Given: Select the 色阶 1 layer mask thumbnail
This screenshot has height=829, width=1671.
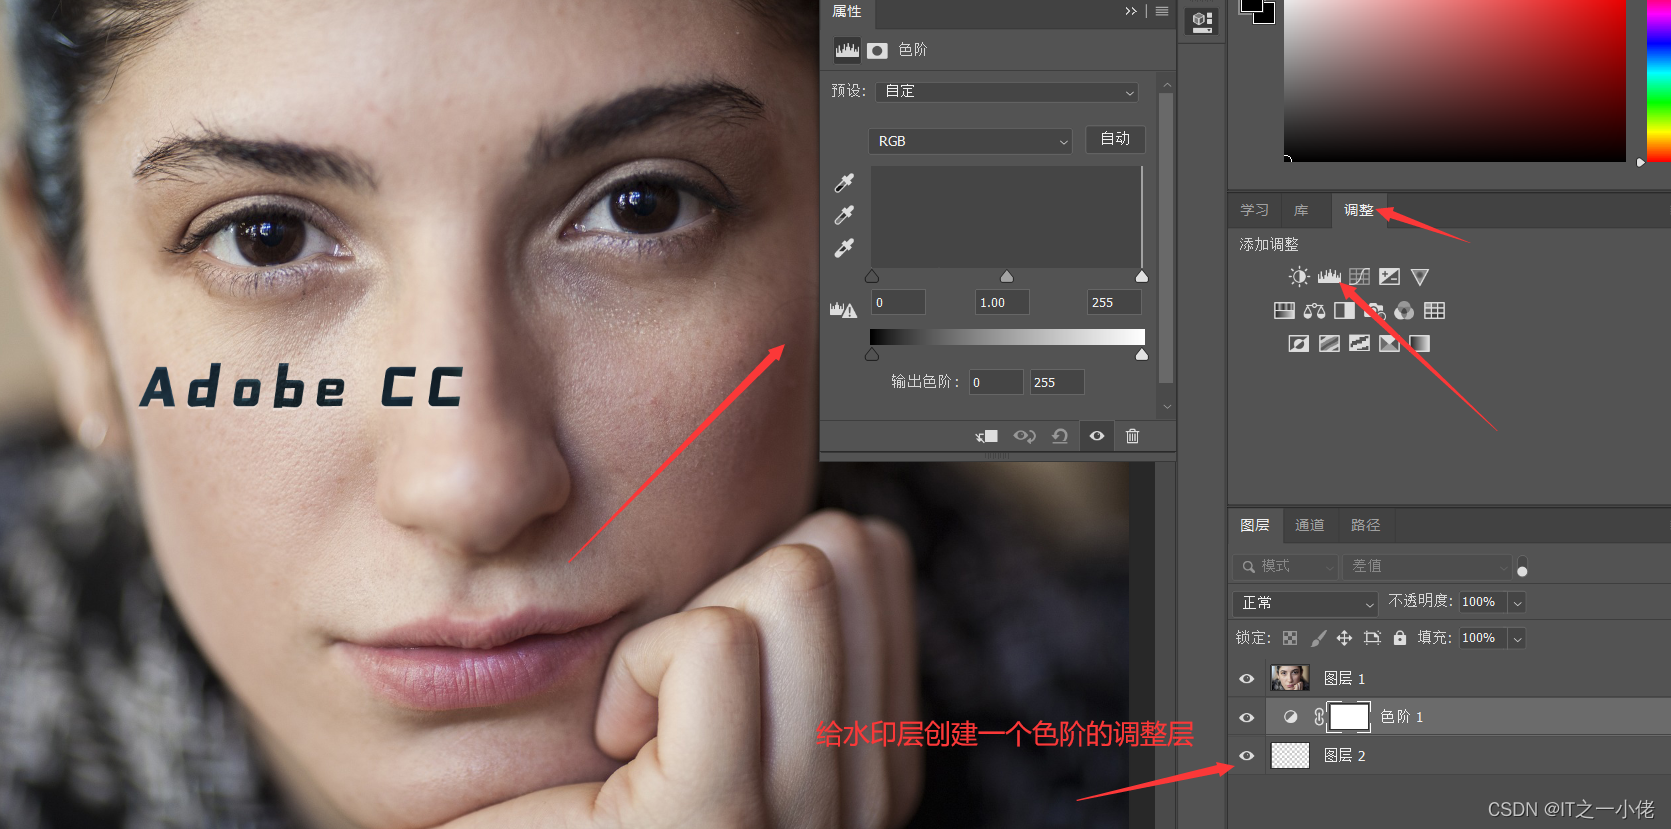Looking at the screenshot, I should coord(1349,717).
